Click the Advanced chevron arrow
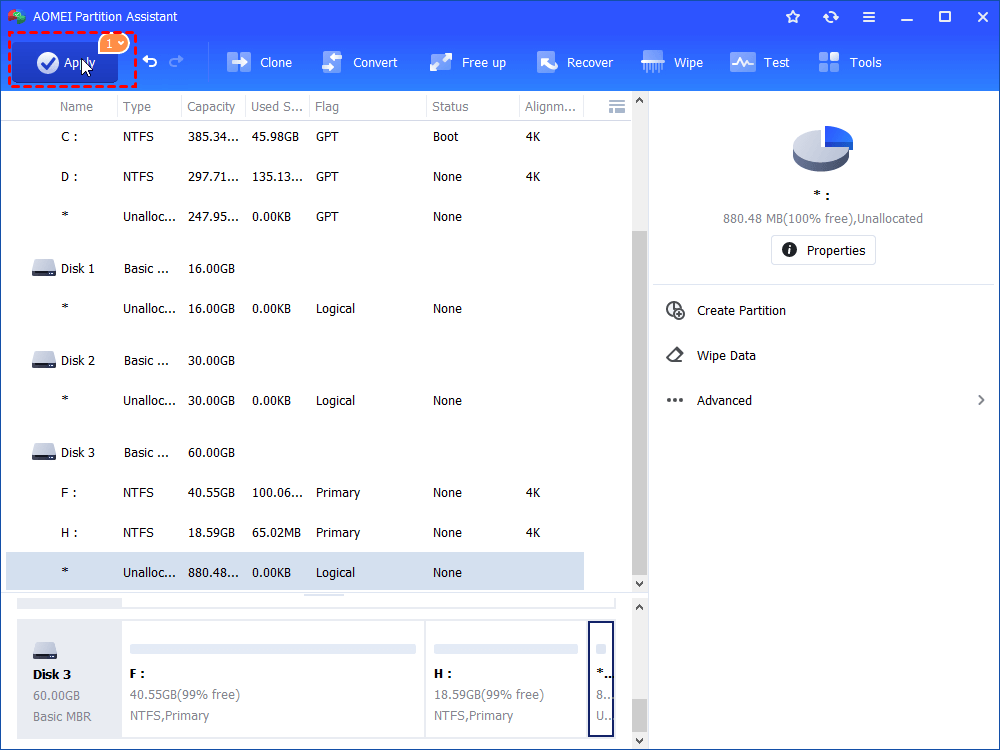Viewport: 1000px width, 750px height. [x=981, y=401]
